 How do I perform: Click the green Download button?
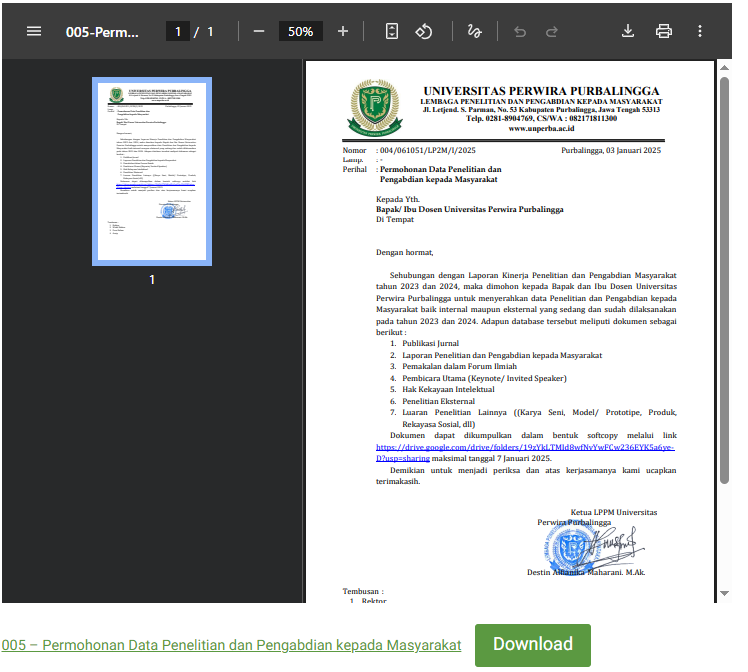[532, 645]
